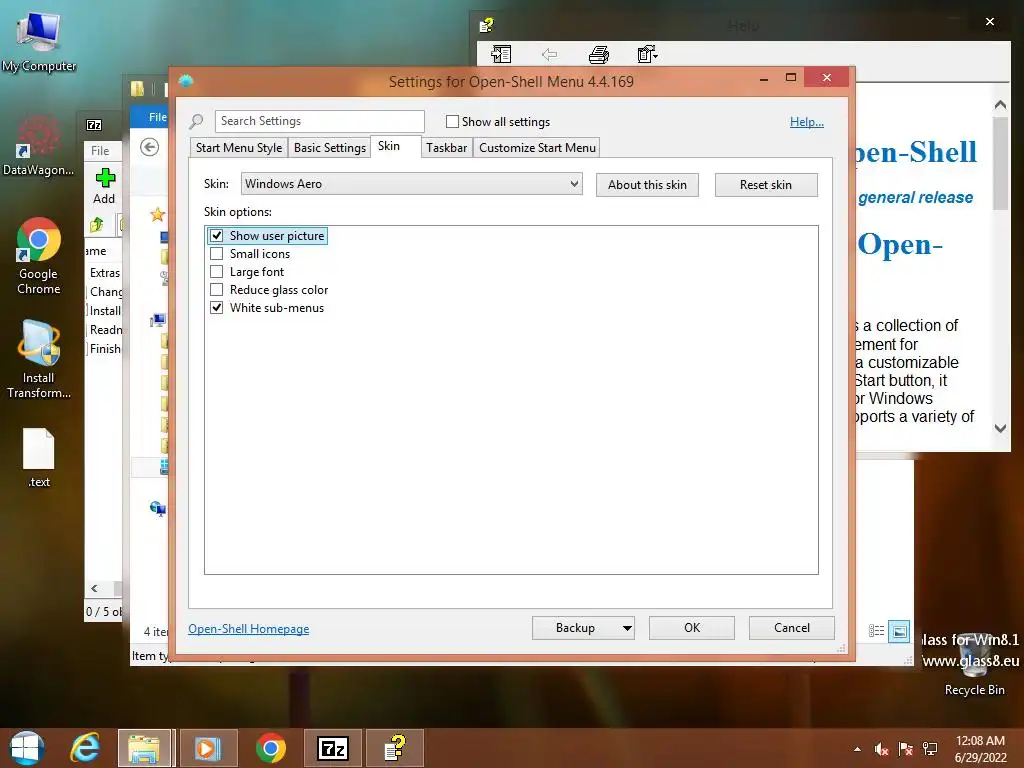Confirm settings with OK button
Viewport: 1024px width, 768px height.
692,628
